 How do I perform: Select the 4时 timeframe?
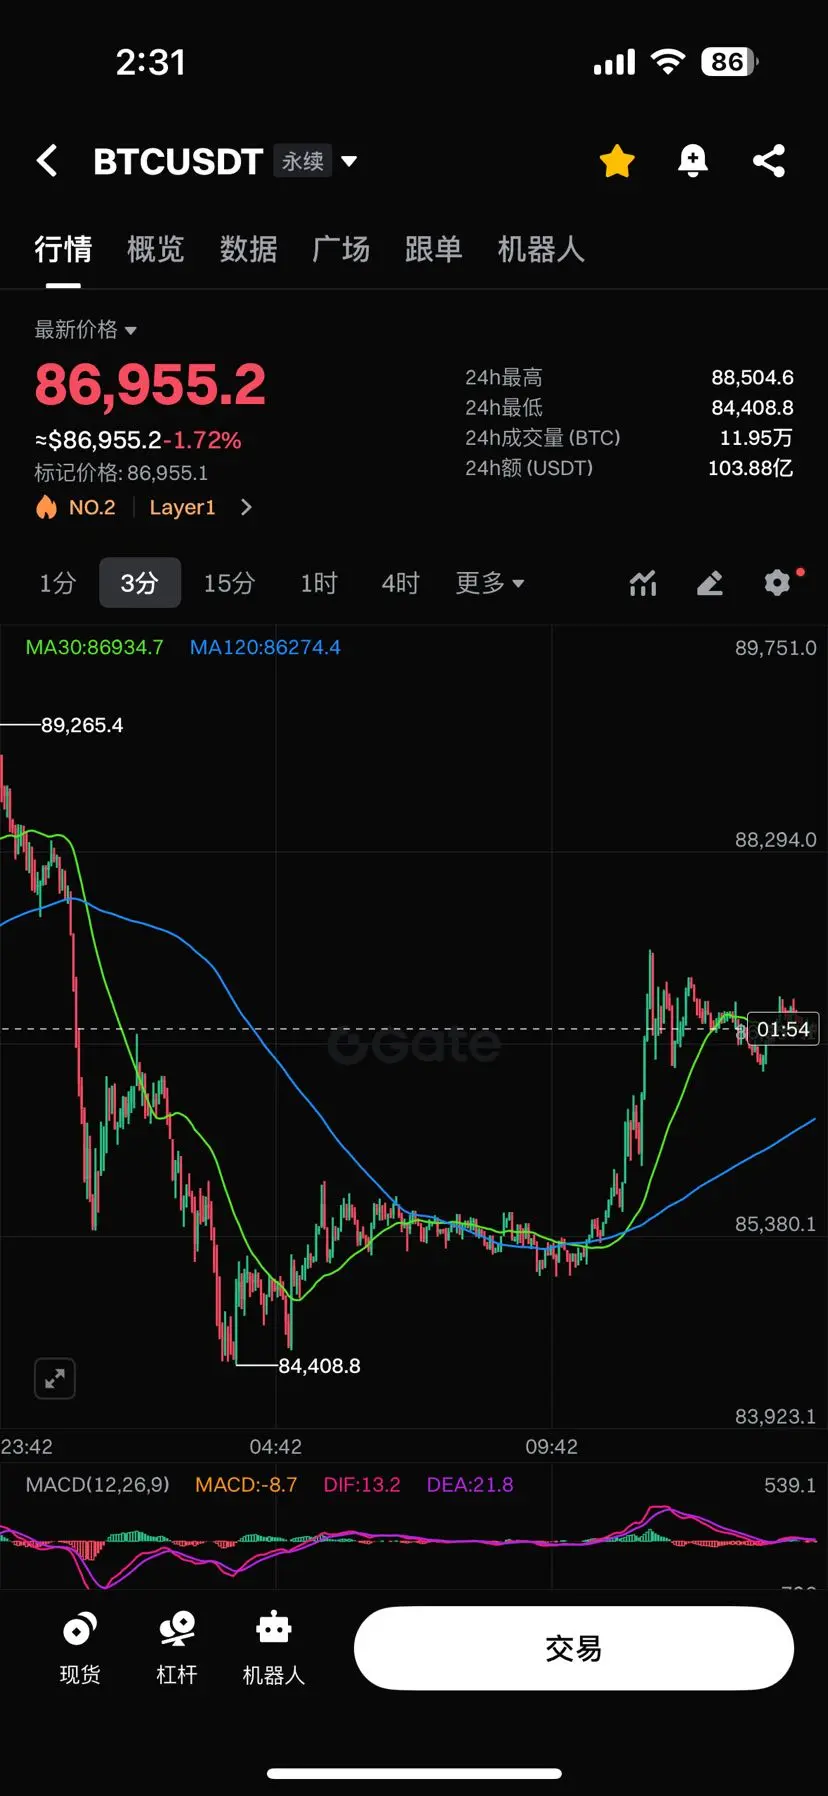[400, 583]
